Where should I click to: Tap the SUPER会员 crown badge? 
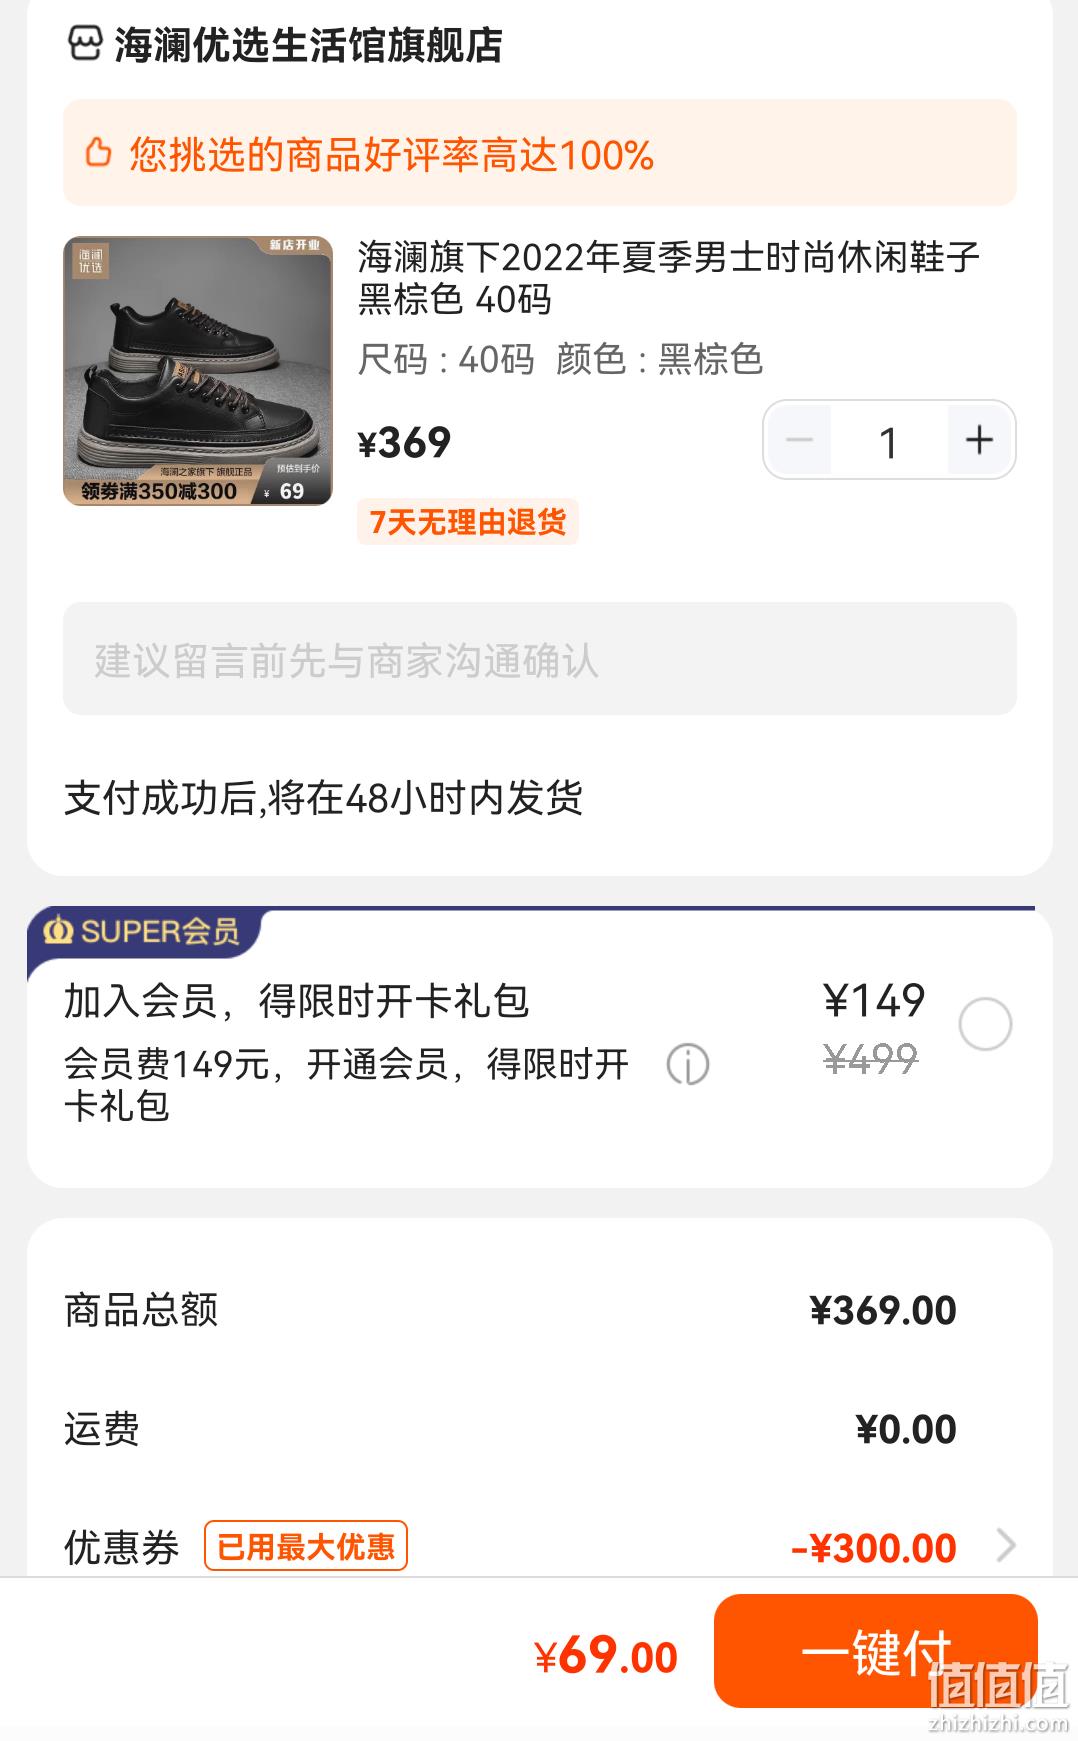click(142, 931)
